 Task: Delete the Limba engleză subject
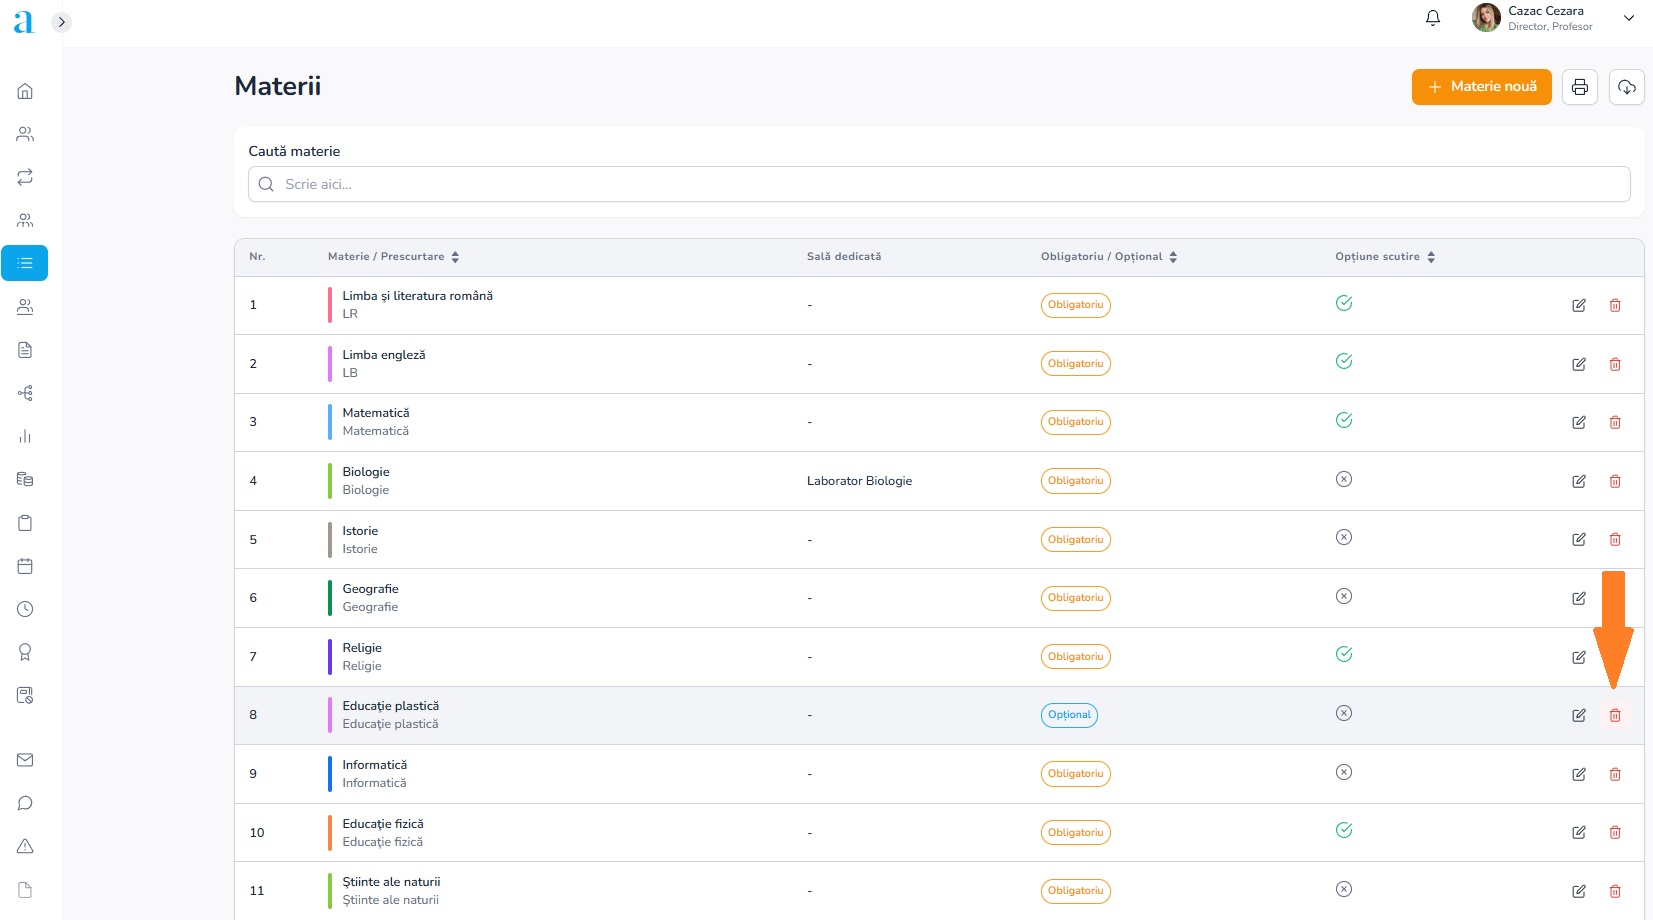(x=1614, y=364)
